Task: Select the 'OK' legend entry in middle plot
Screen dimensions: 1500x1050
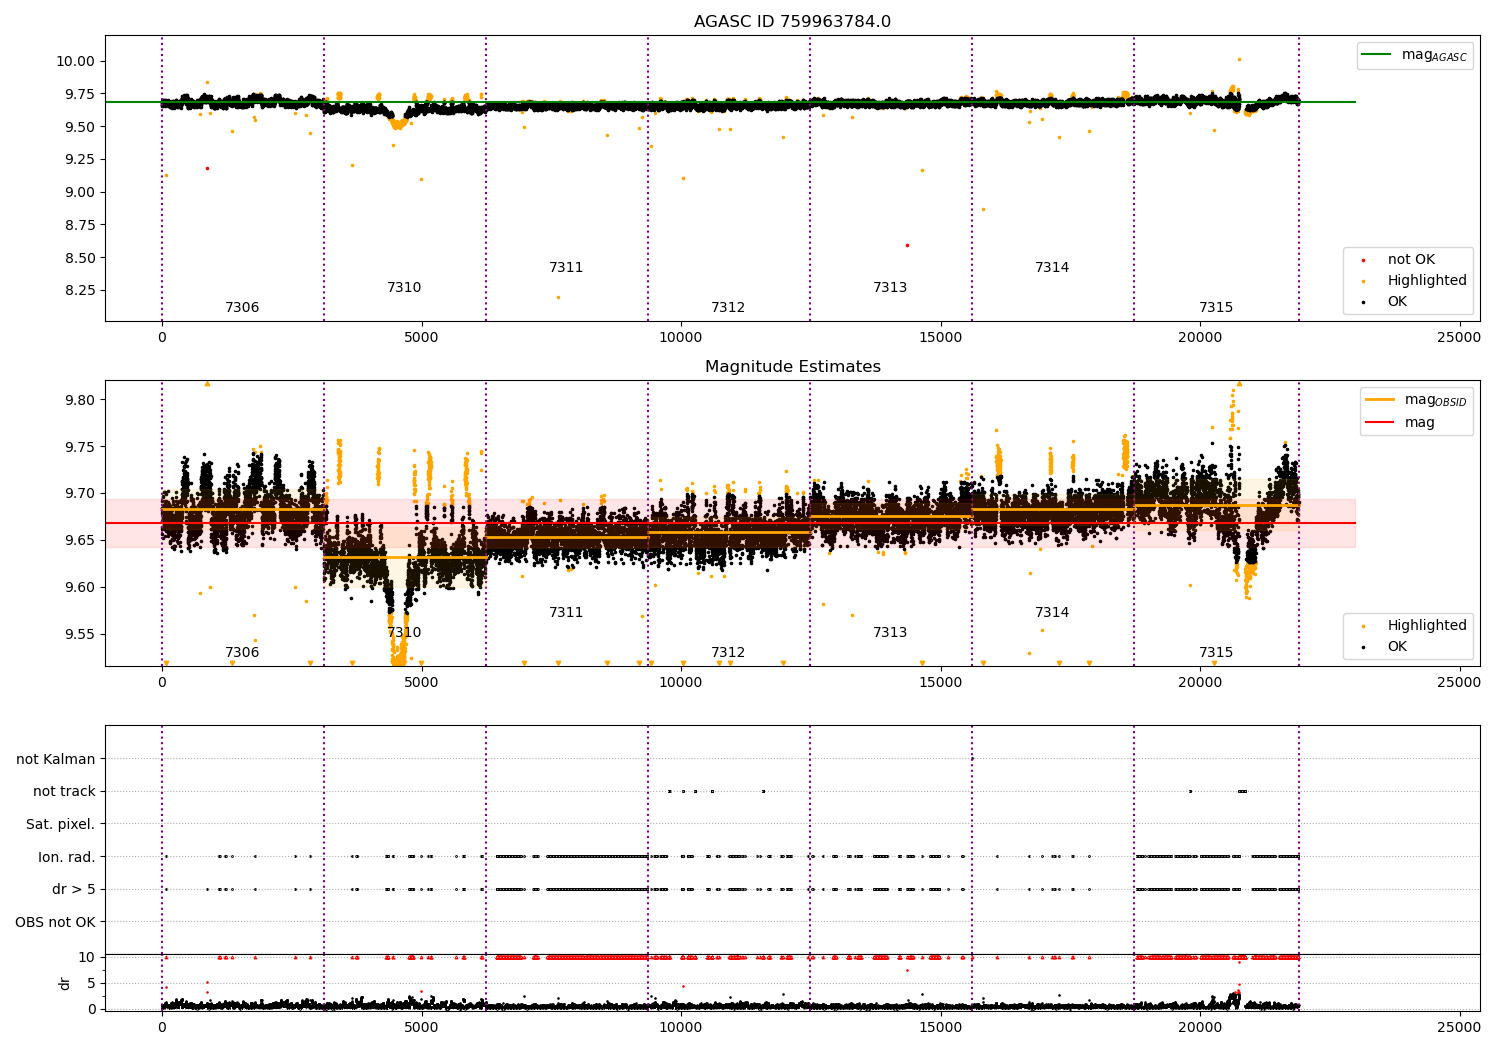Action: click(x=1387, y=646)
